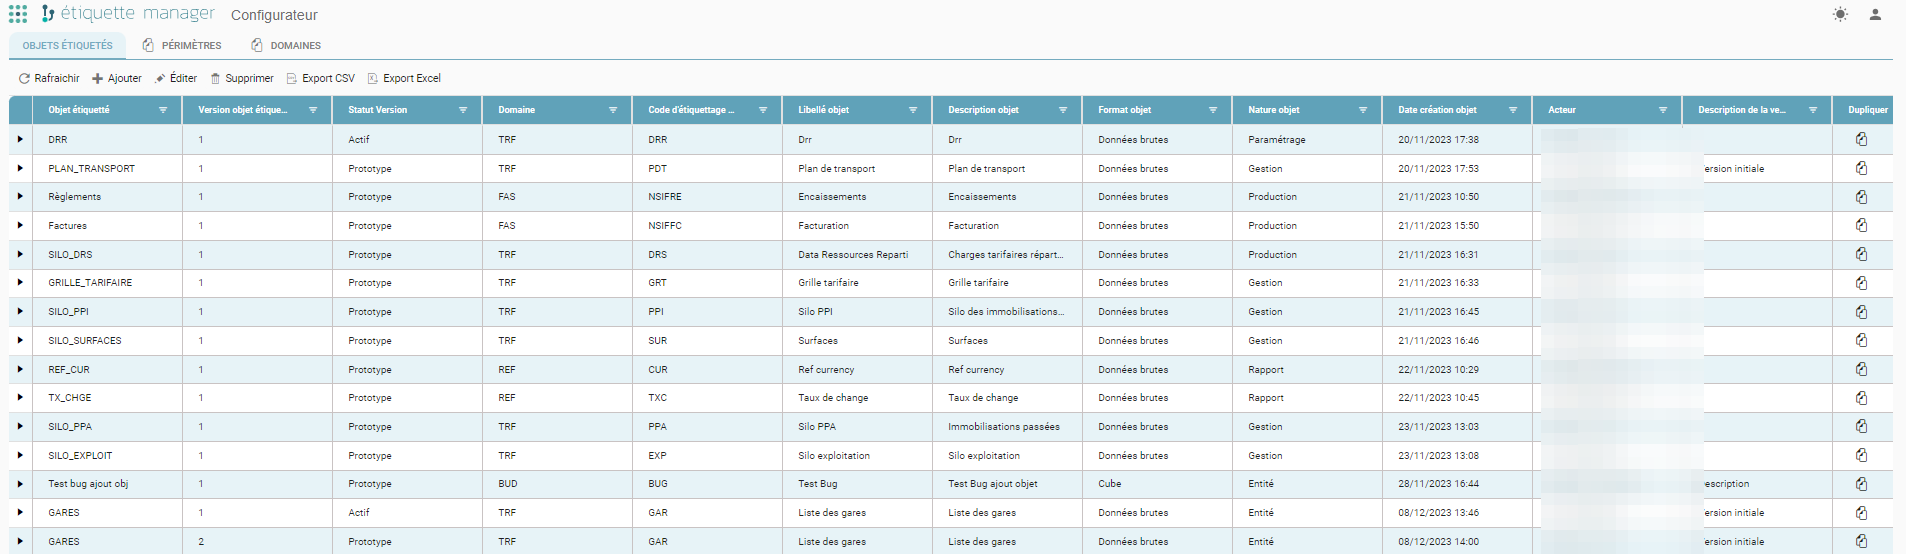Select the Silo exploitation description cell
The height and width of the screenshot is (554, 1906).
(x=1007, y=456)
